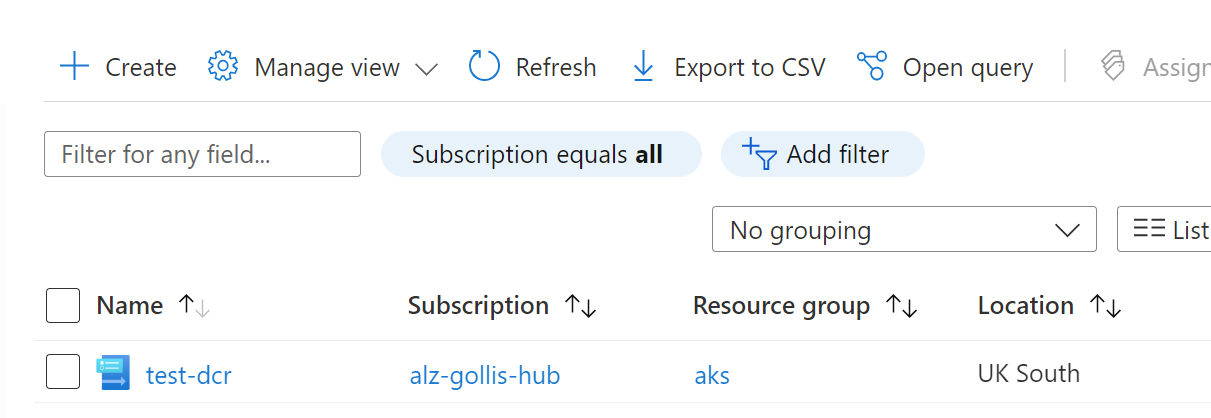The width and height of the screenshot is (1211, 418).
Task: Sort by Name column arrows
Action: point(194,306)
